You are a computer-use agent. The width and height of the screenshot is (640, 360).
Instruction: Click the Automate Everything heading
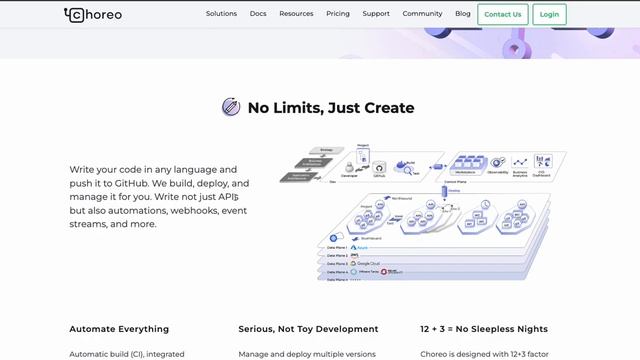(119, 329)
